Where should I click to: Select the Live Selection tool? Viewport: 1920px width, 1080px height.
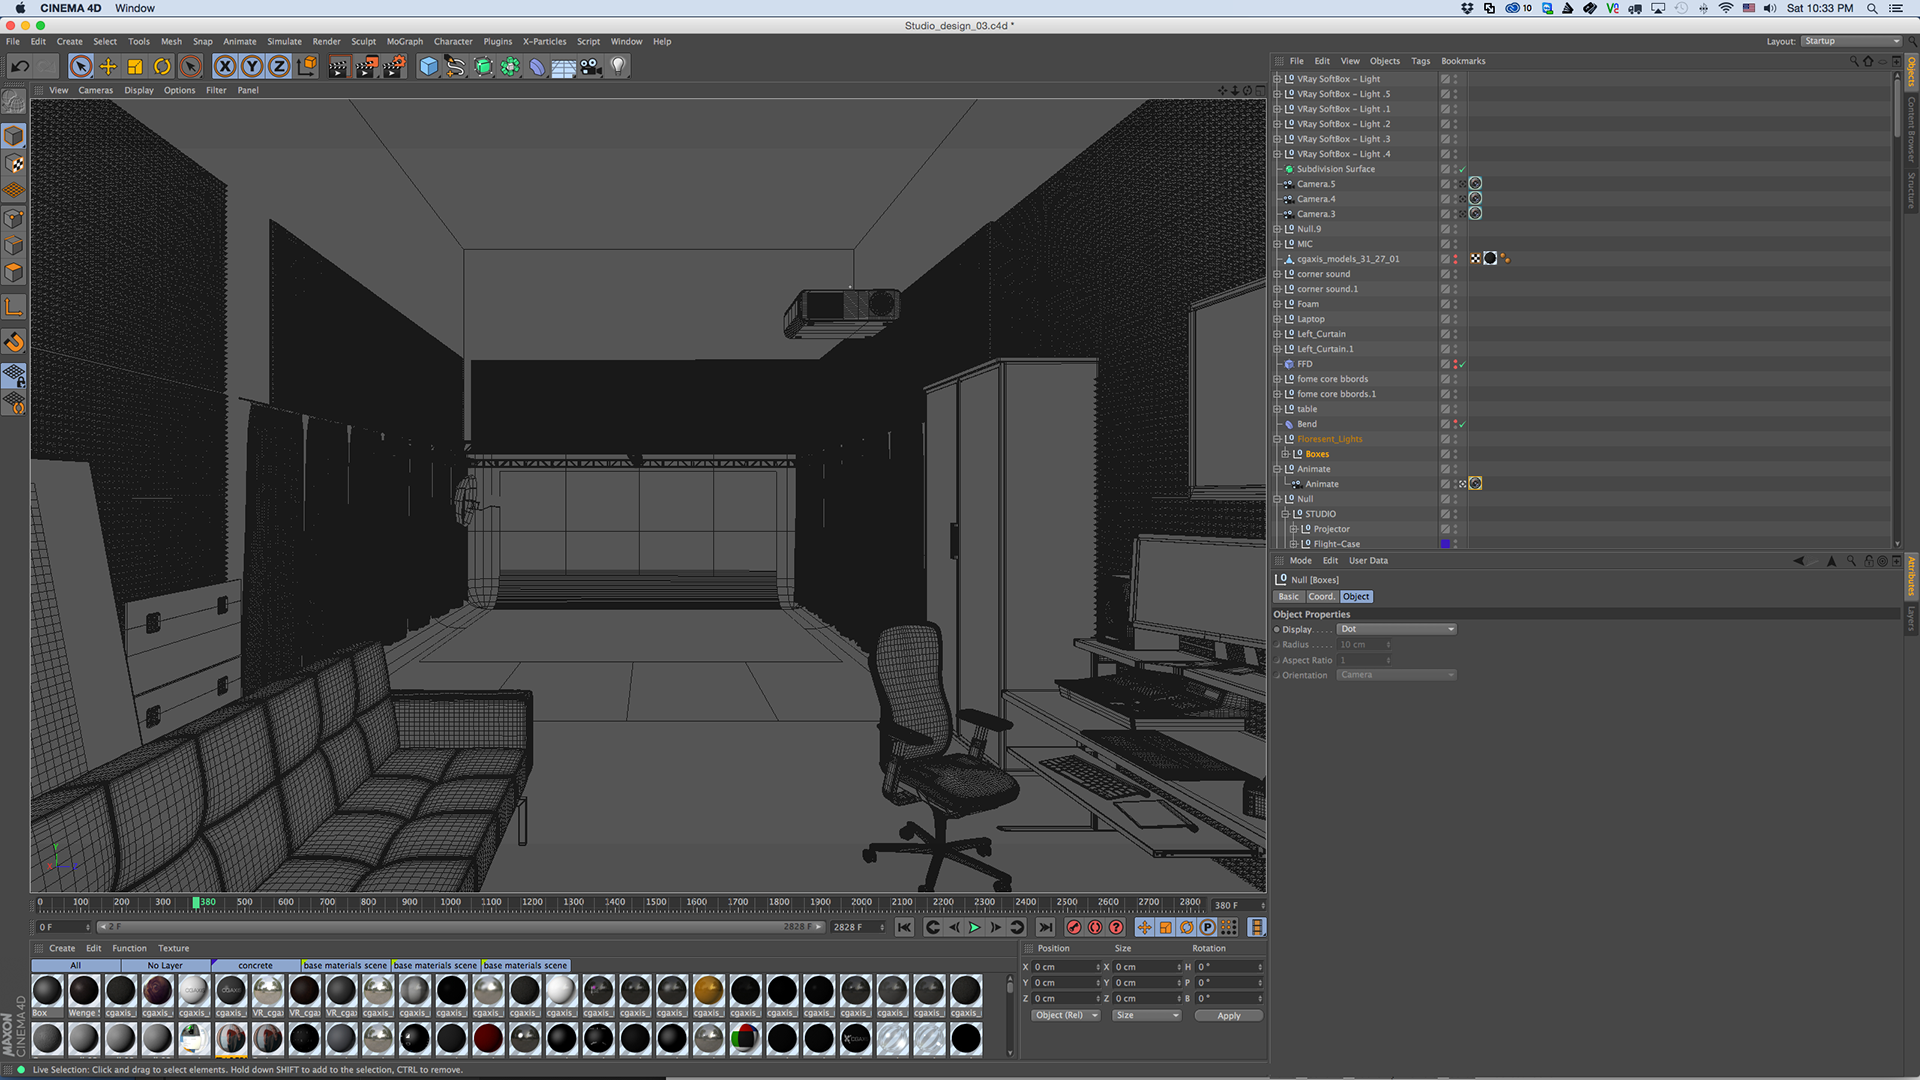(81, 66)
